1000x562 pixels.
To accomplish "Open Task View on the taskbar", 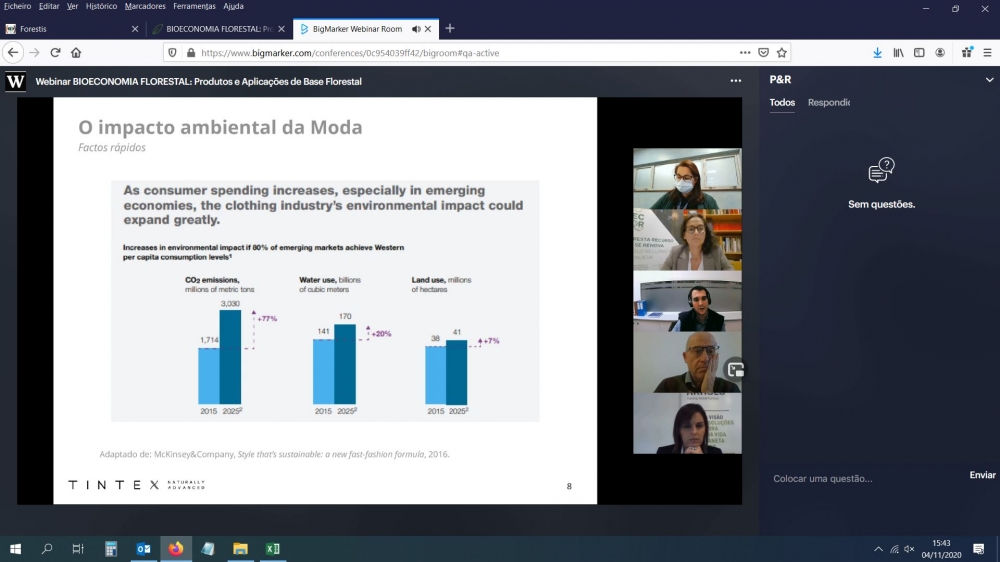I will click(78, 549).
